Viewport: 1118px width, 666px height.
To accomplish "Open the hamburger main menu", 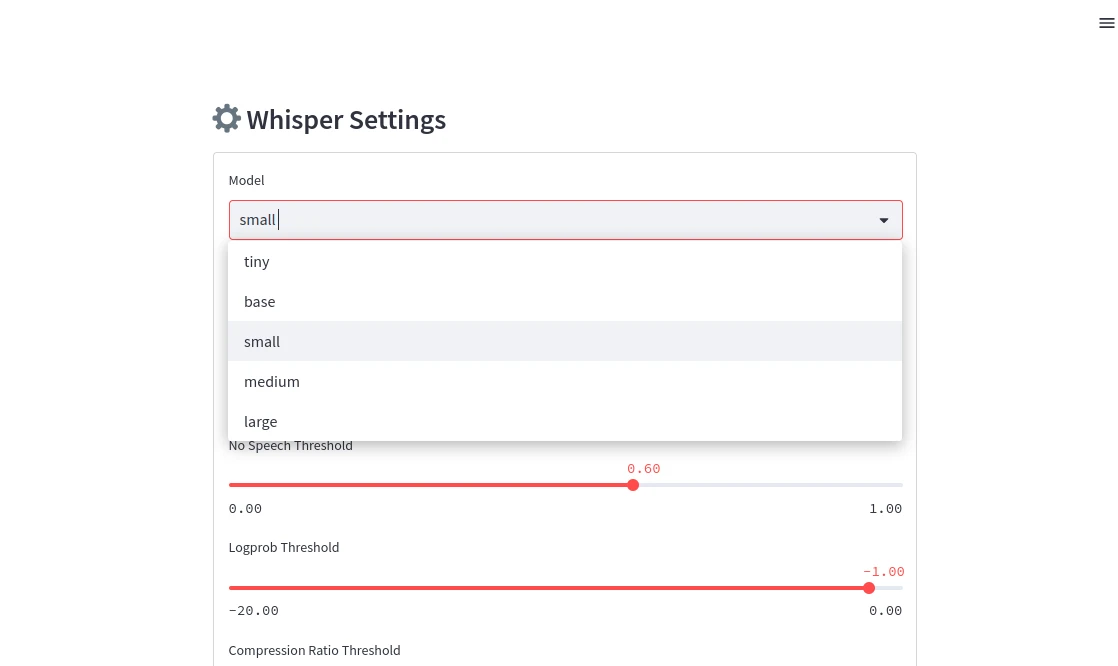I will point(1106,23).
